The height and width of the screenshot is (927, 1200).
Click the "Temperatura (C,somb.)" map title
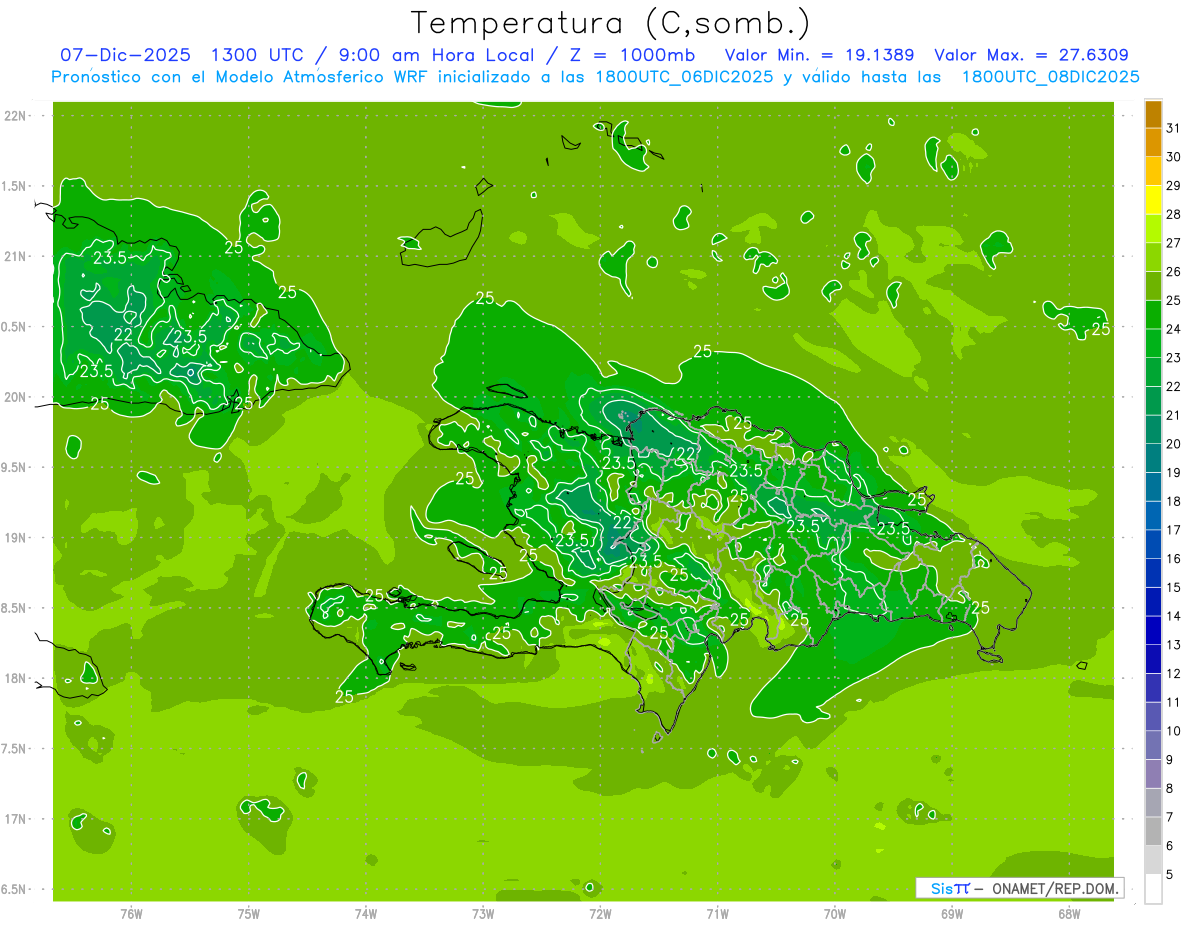click(610, 22)
